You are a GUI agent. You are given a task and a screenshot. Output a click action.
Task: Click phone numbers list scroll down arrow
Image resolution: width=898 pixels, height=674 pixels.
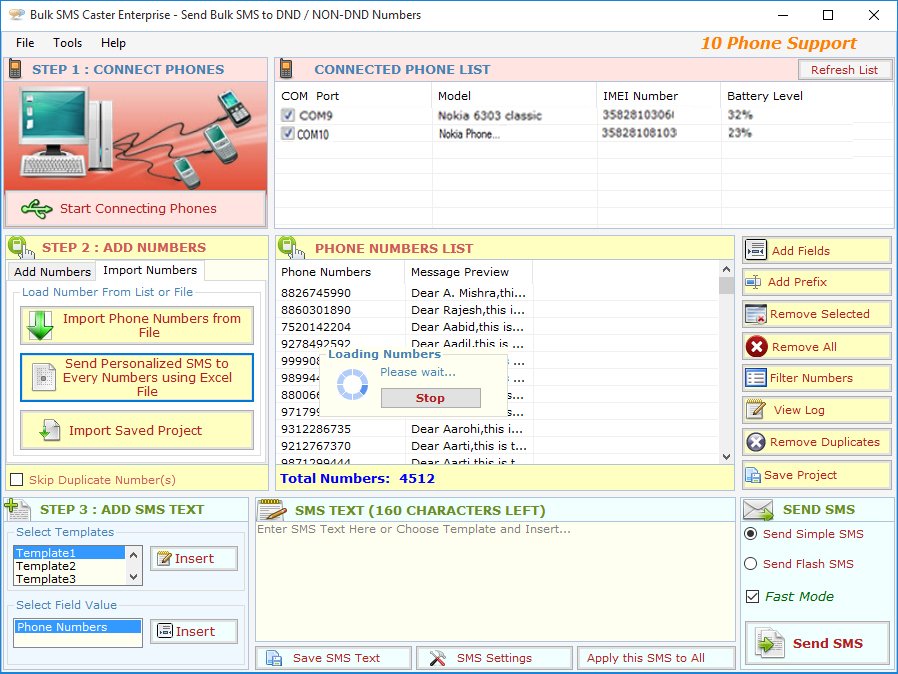point(726,456)
